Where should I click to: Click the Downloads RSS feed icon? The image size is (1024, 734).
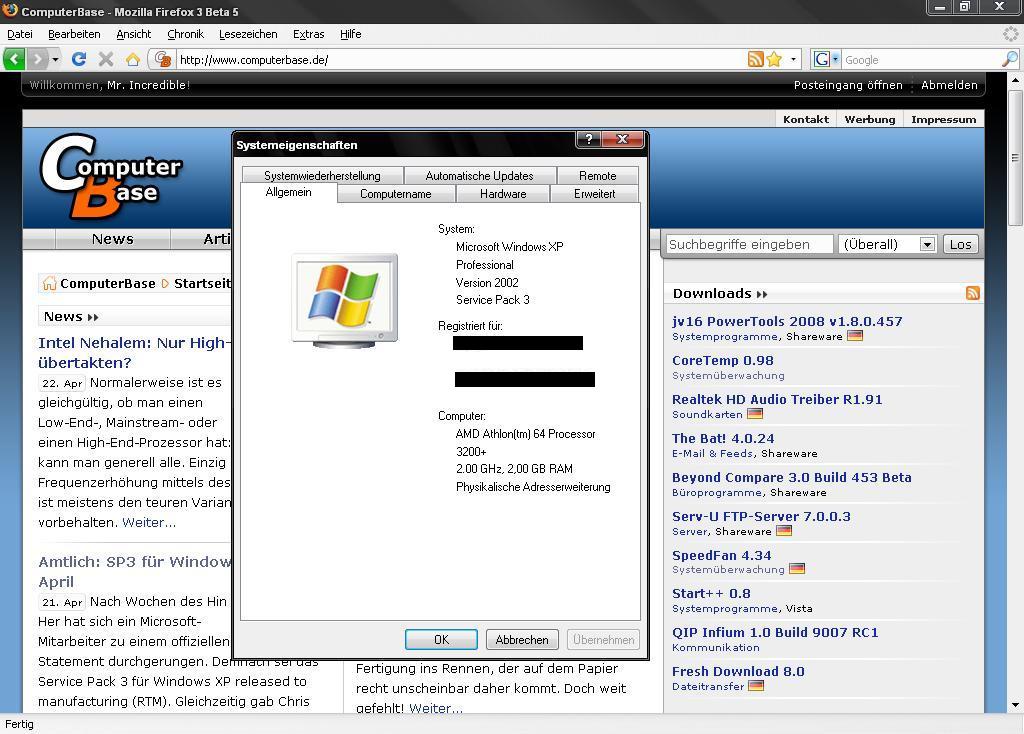click(x=972, y=293)
